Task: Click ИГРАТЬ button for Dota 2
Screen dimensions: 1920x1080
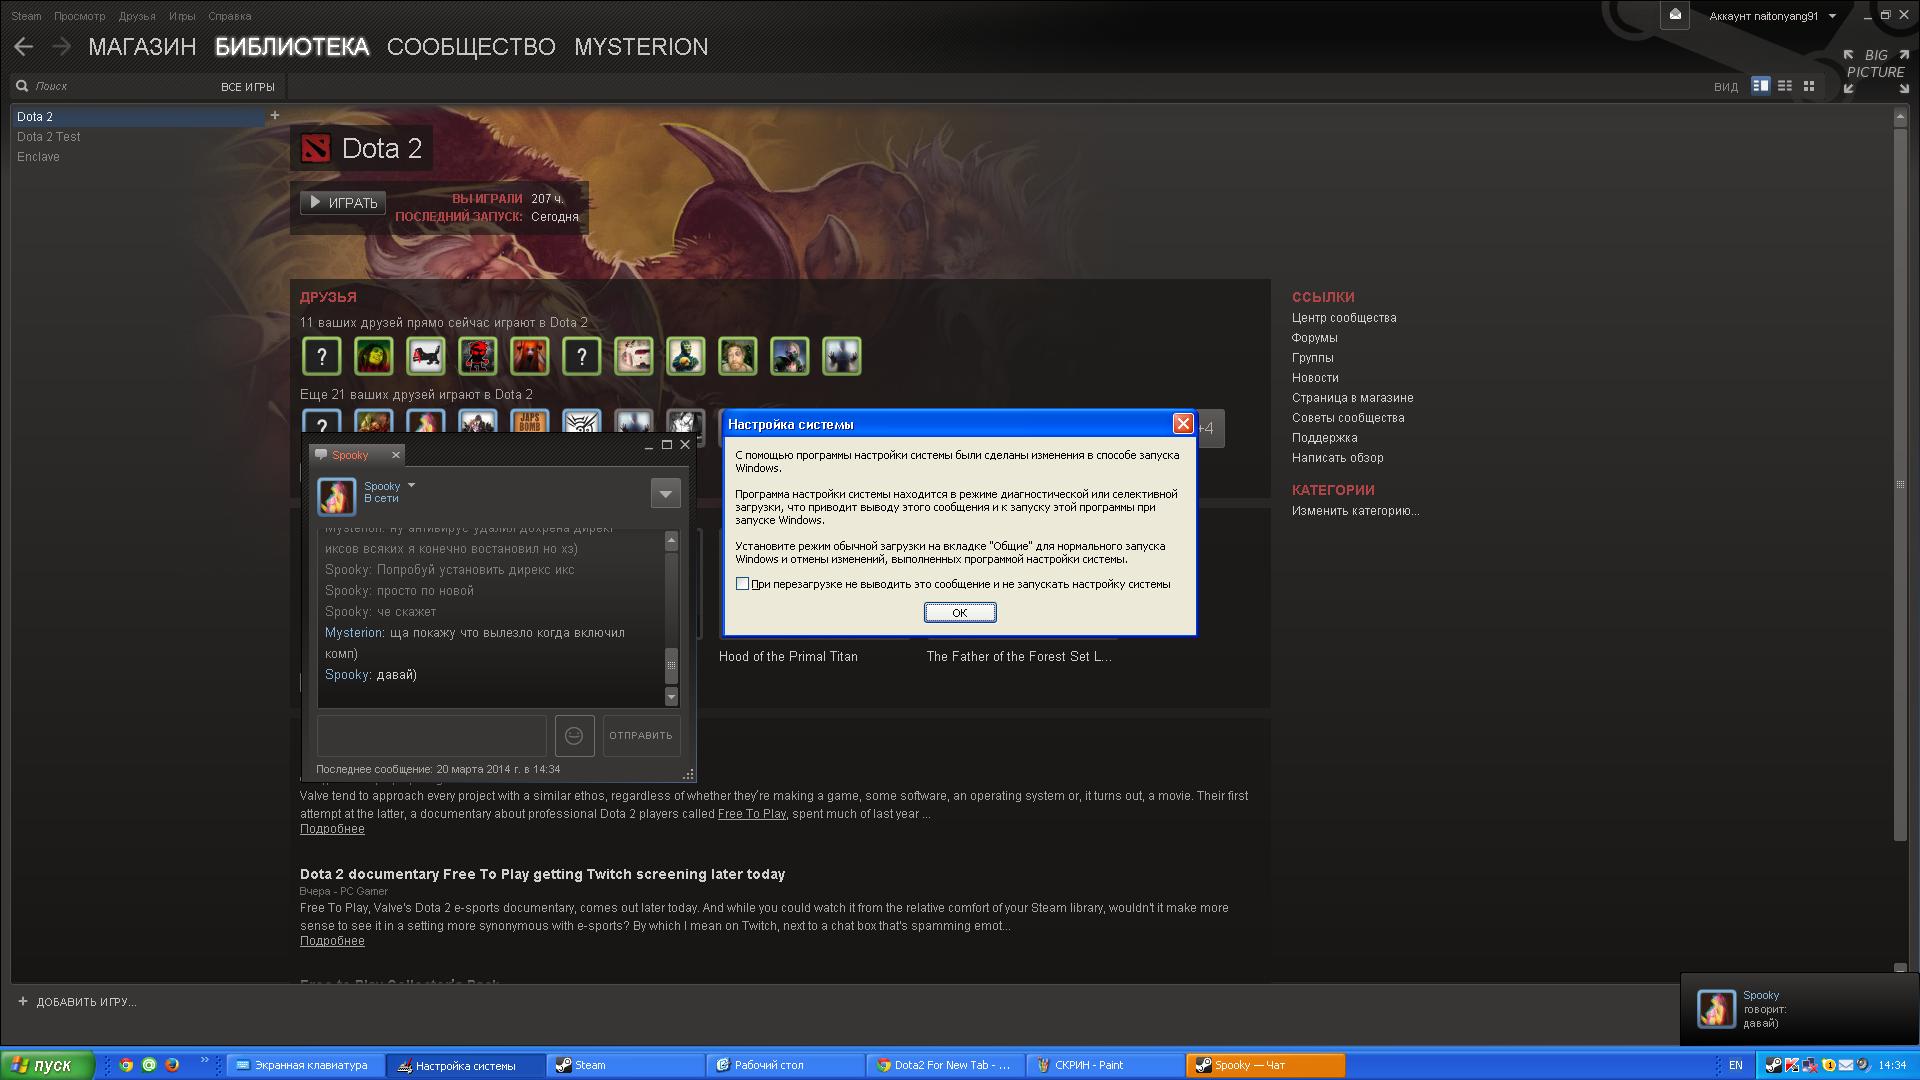Action: pos(343,203)
